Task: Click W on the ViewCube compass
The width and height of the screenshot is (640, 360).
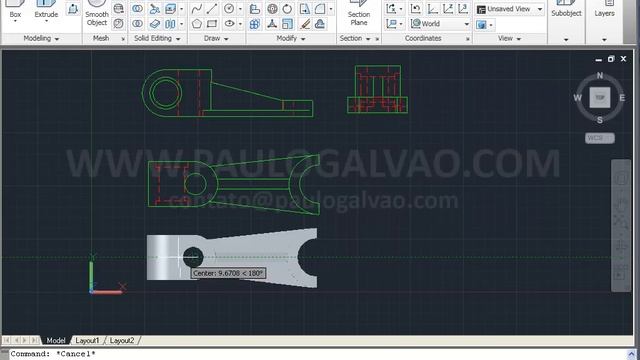Action: [x=577, y=98]
